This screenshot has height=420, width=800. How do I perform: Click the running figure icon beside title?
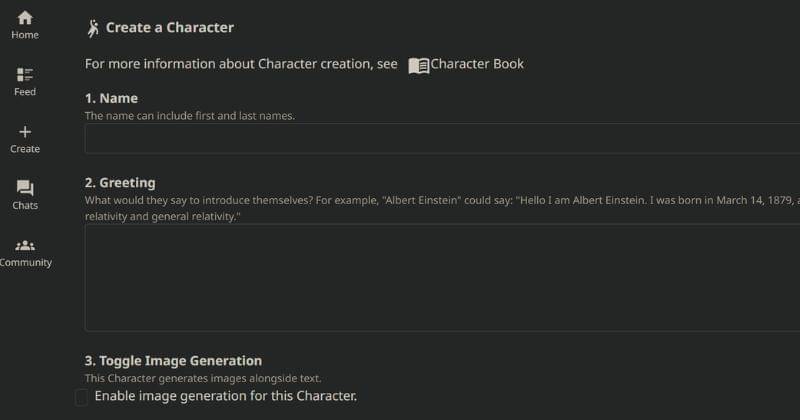[93, 28]
